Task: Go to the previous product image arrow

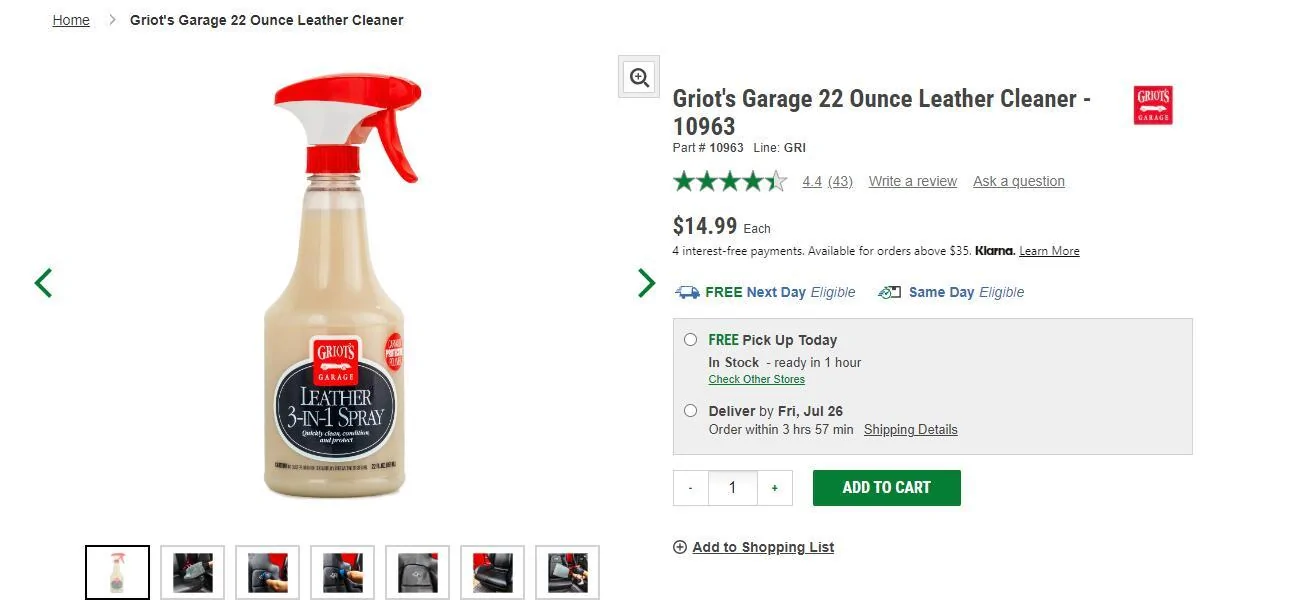Action: tap(43, 283)
